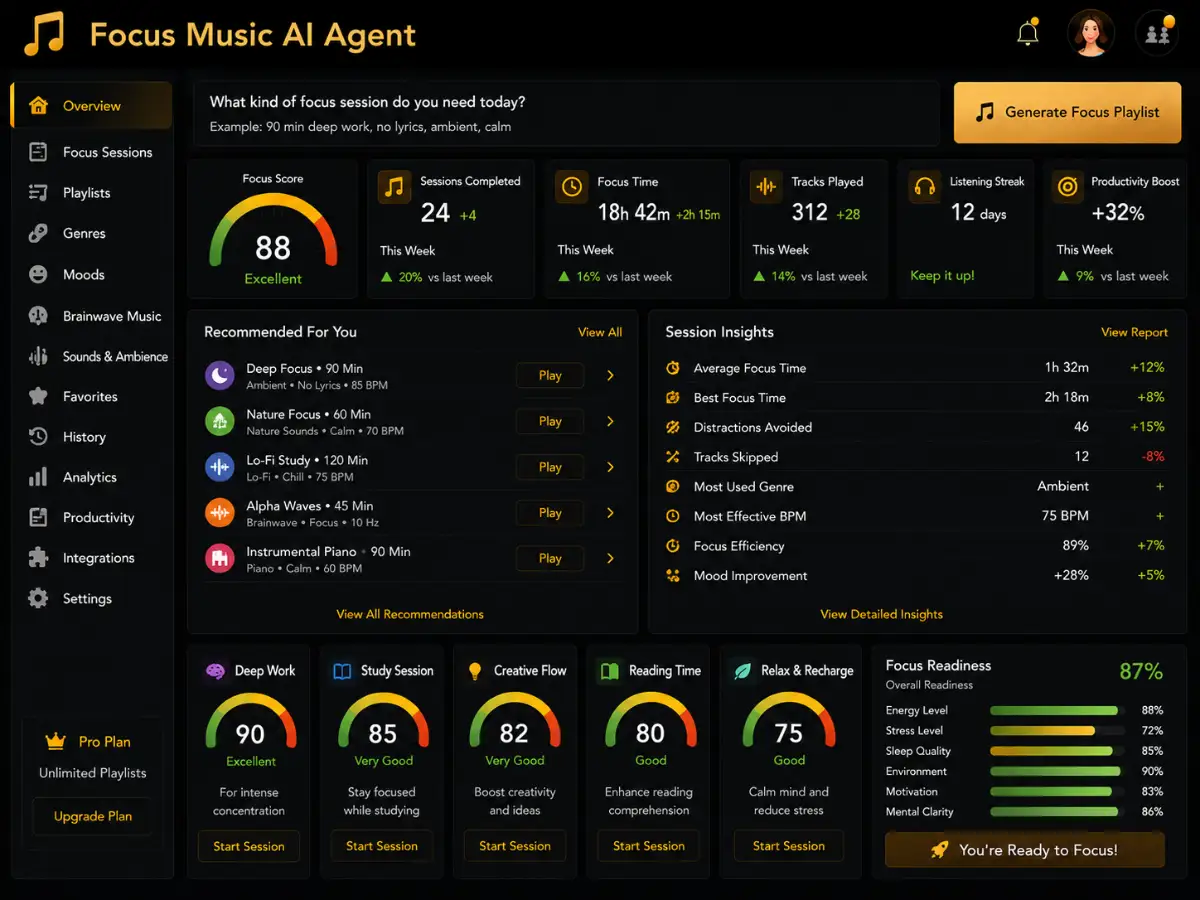Screen dimensions: 1200x900
Task: Click the Generate Focus Playlist button
Action: click(x=1067, y=113)
